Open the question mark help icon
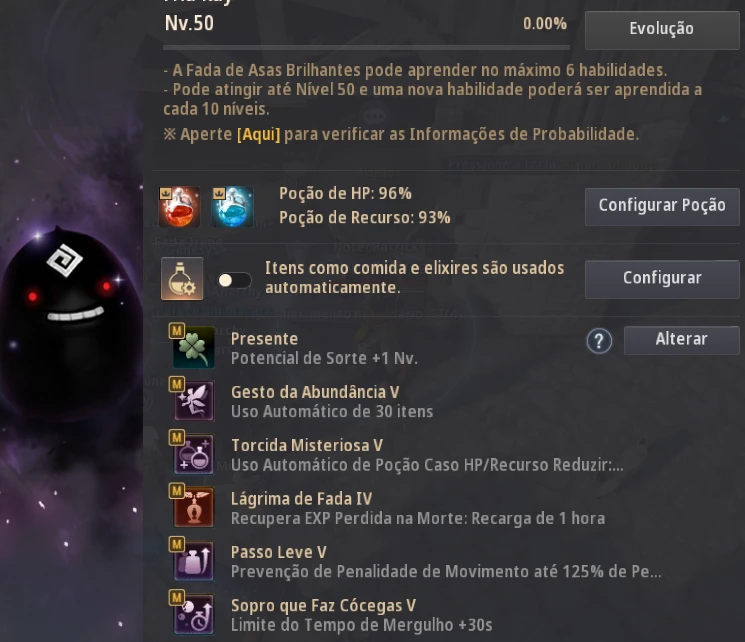 599,341
